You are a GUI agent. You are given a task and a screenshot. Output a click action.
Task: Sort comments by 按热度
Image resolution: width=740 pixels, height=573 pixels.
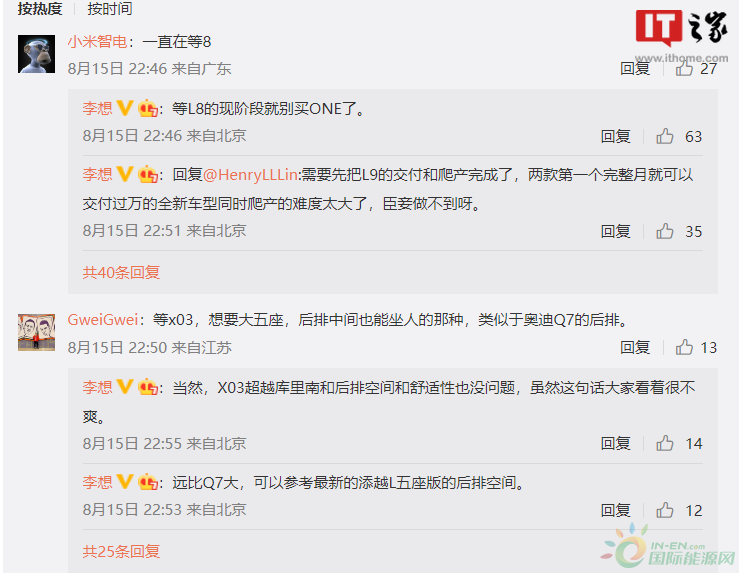(40, 8)
